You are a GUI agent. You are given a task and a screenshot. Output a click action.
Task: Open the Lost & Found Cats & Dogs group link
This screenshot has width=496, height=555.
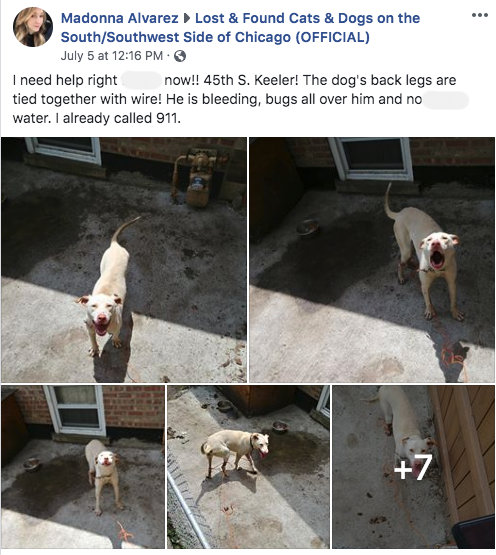click(x=240, y=28)
